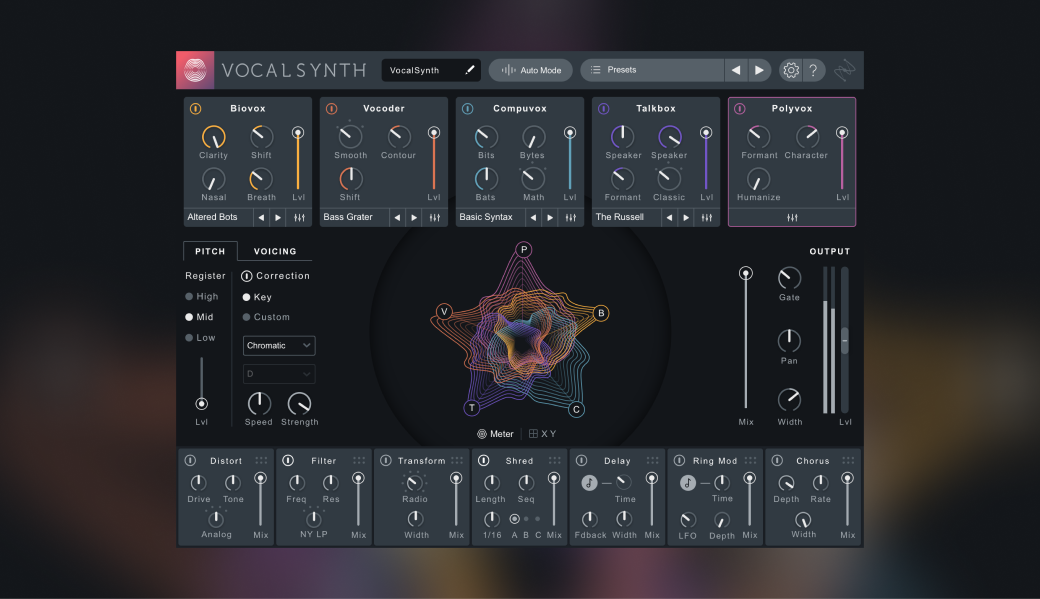Select previous Vocoder preset arrow
1040x599 pixels.
tap(397, 217)
